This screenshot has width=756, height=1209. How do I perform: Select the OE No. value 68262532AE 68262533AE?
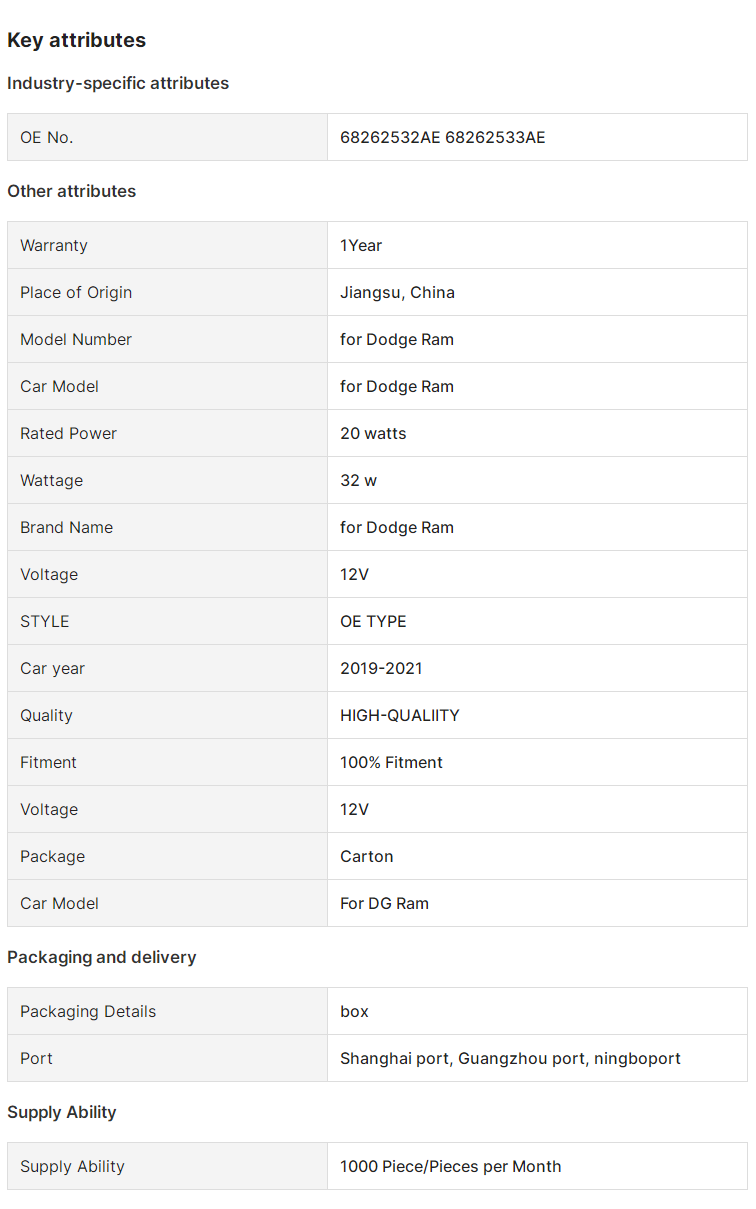click(x=442, y=137)
